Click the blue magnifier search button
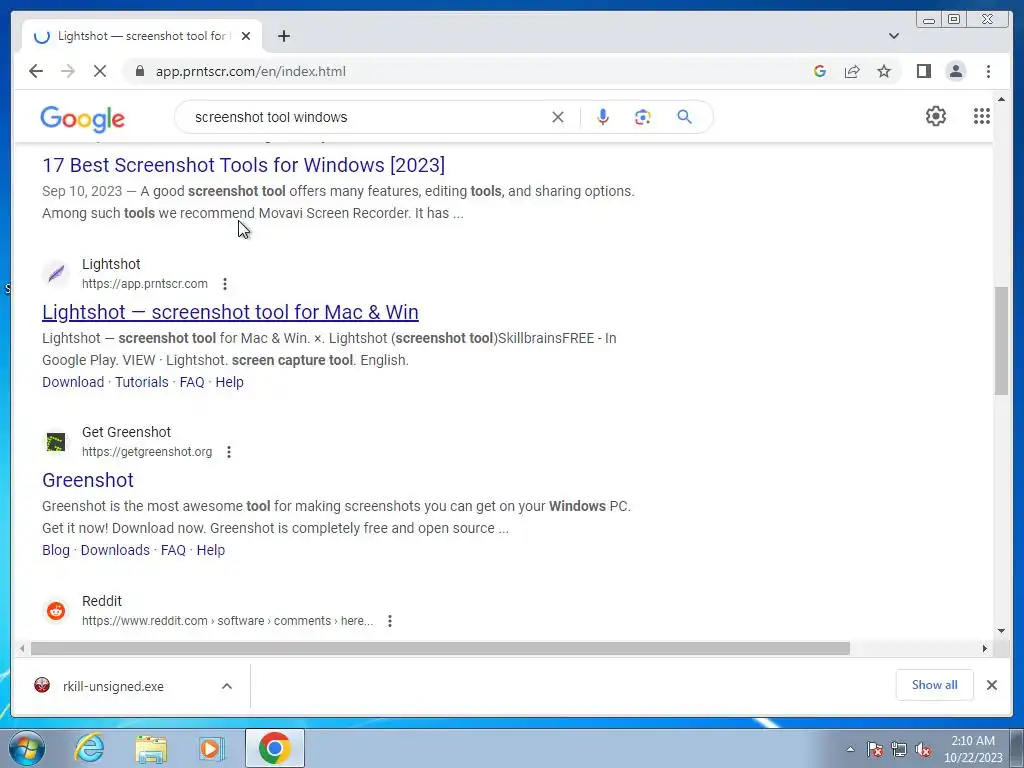Image resolution: width=1024 pixels, height=768 pixels. click(684, 117)
